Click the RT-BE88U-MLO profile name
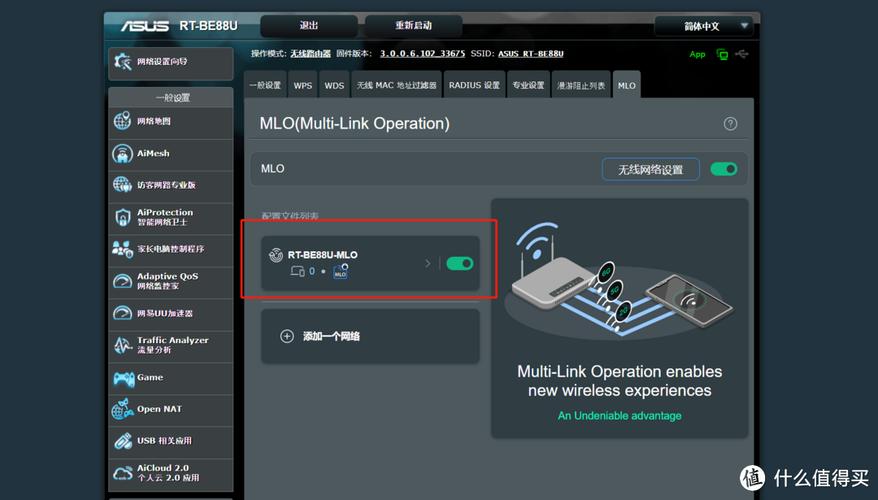 (x=323, y=255)
